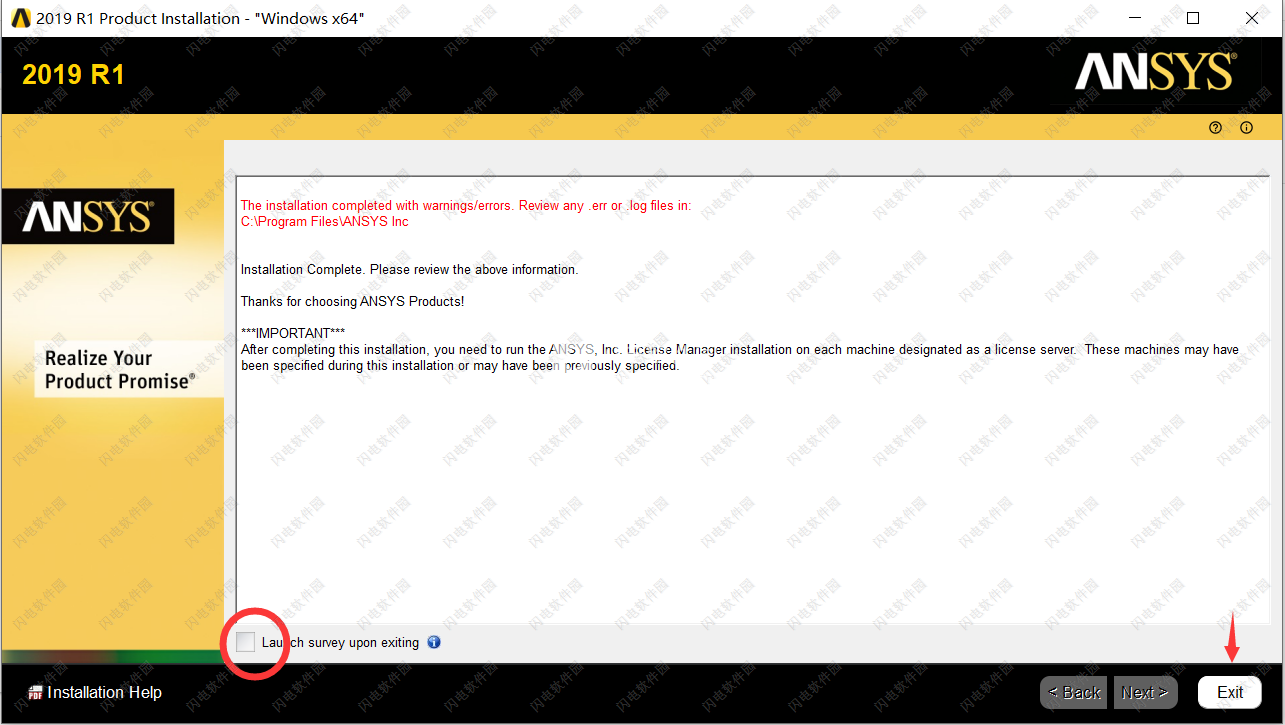The image size is (1285, 725).
Task: Open Installation Help link
Action: [104, 692]
